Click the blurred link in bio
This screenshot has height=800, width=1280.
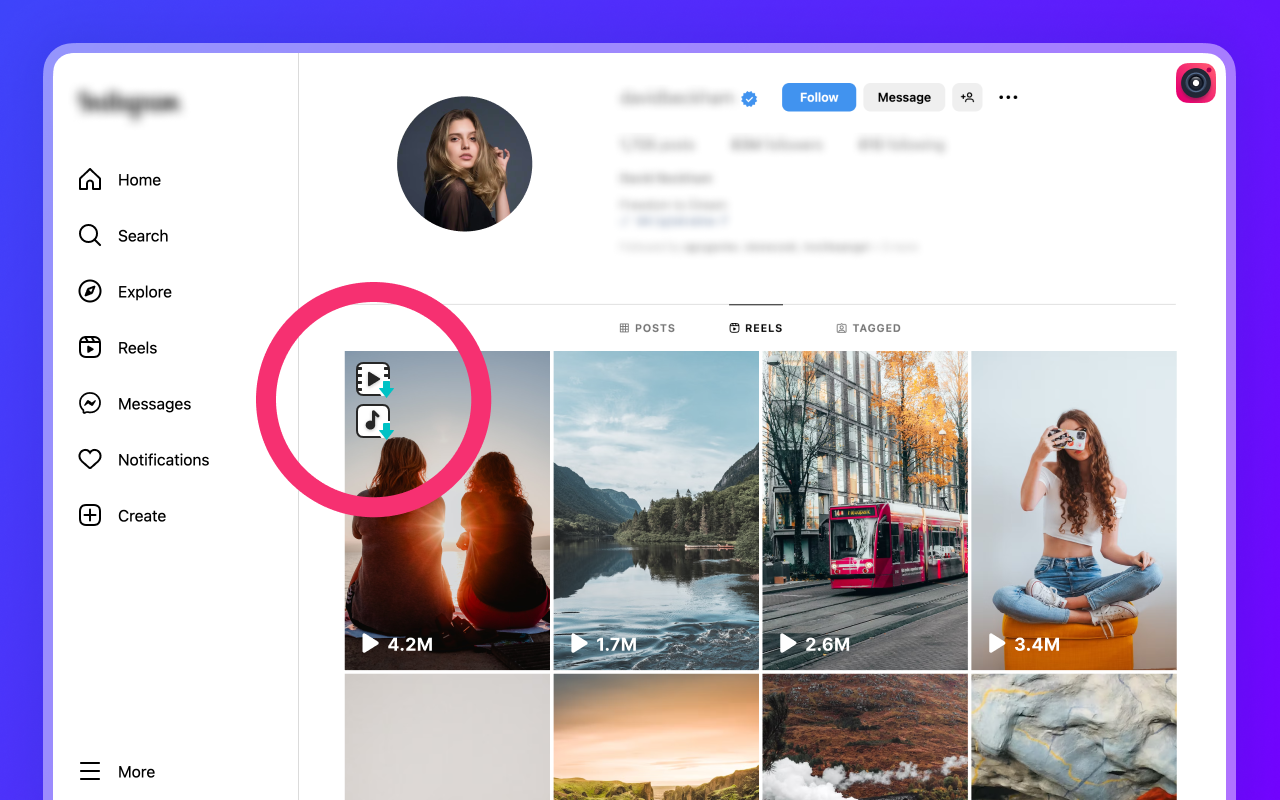coord(674,220)
